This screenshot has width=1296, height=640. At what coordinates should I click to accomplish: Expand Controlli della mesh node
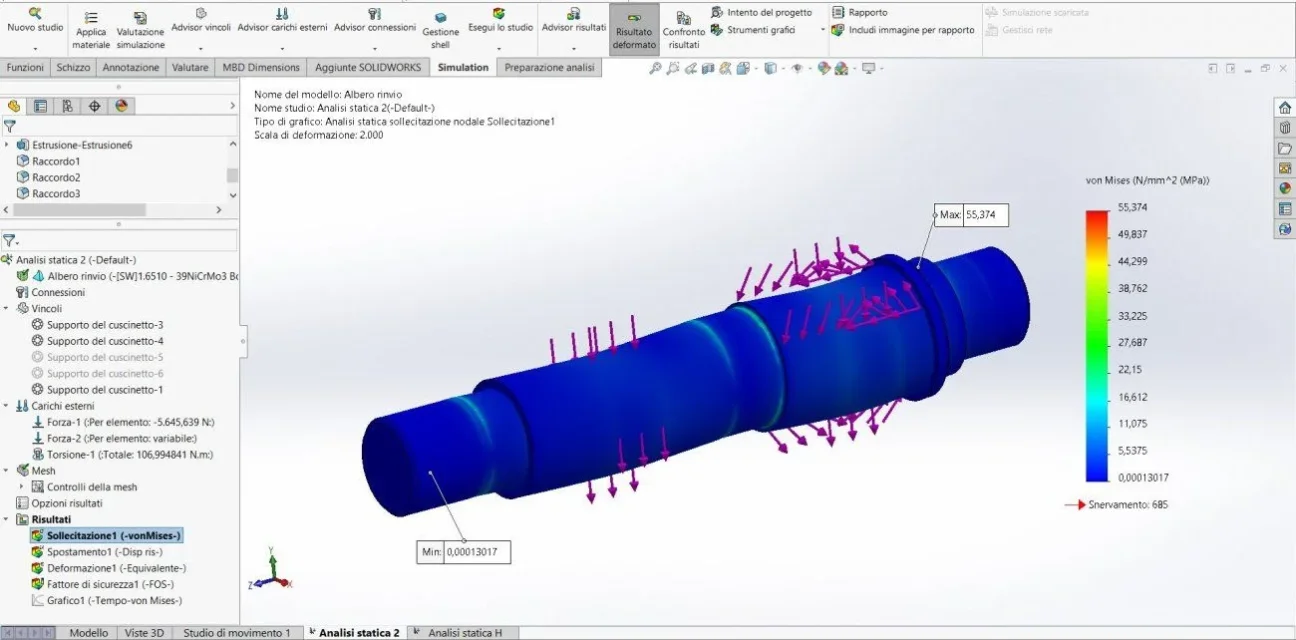pyautogui.click(x=23, y=486)
